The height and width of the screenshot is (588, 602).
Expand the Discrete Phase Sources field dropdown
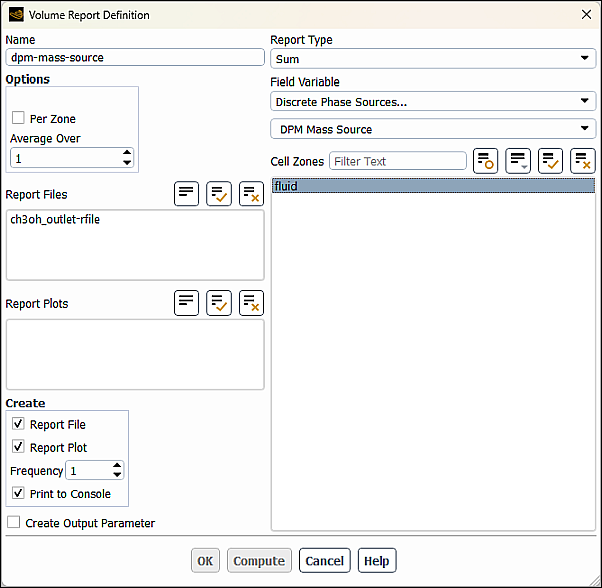click(432, 101)
